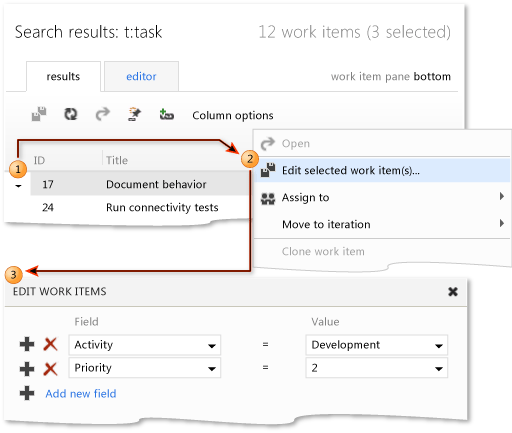Click the pinned query toolbar icon
This screenshot has width=512, height=433.
(135, 114)
